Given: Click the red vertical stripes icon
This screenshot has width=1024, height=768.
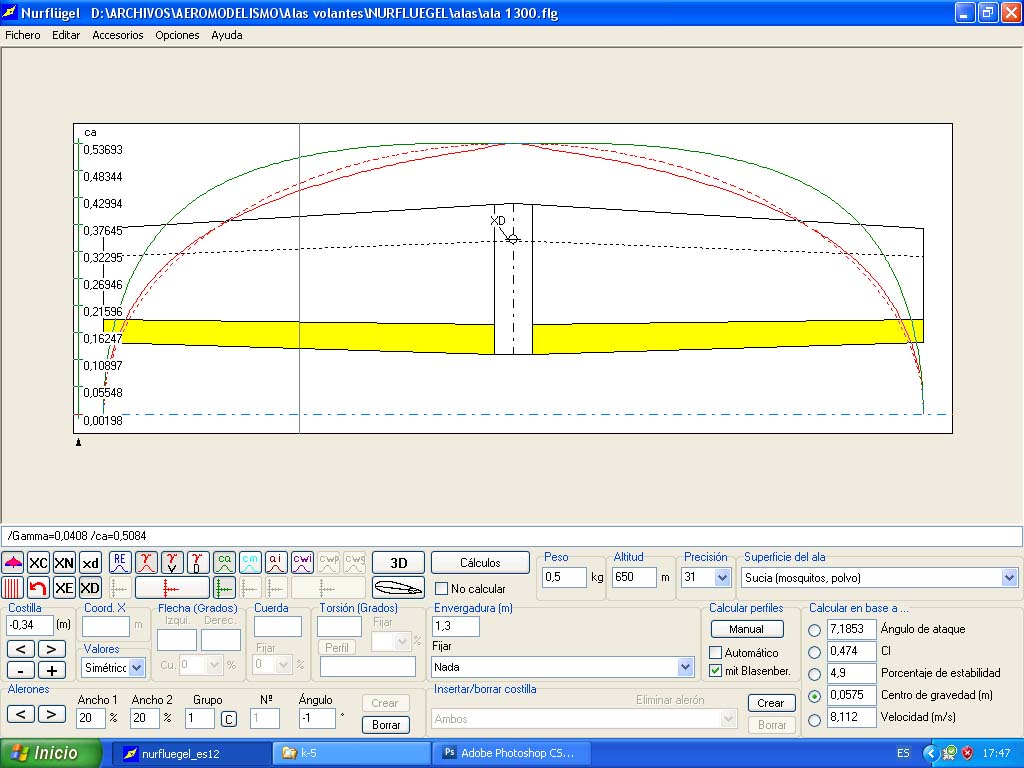Looking at the screenshot, I should 12,588.
